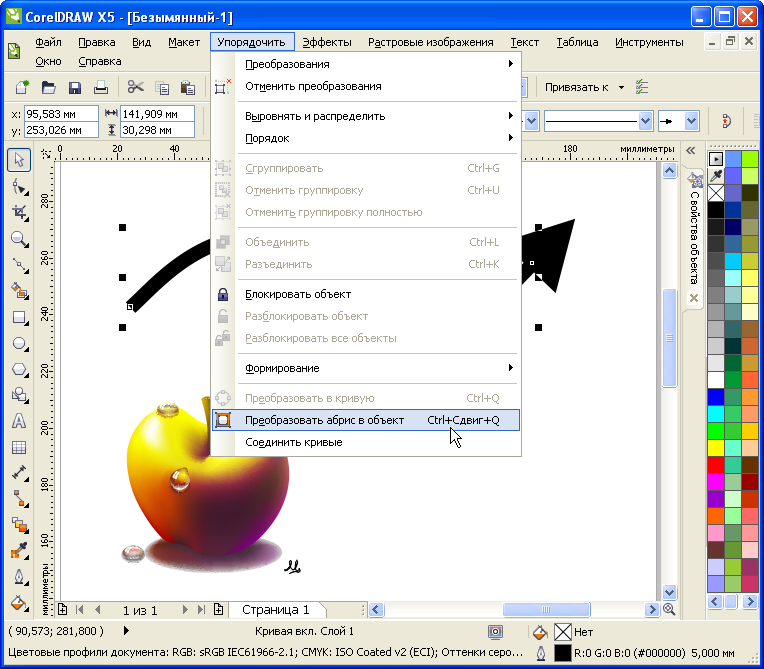Select the Table tool
Image resolution: width=764 pixels, height=669 pixels.
click(19, 447)
